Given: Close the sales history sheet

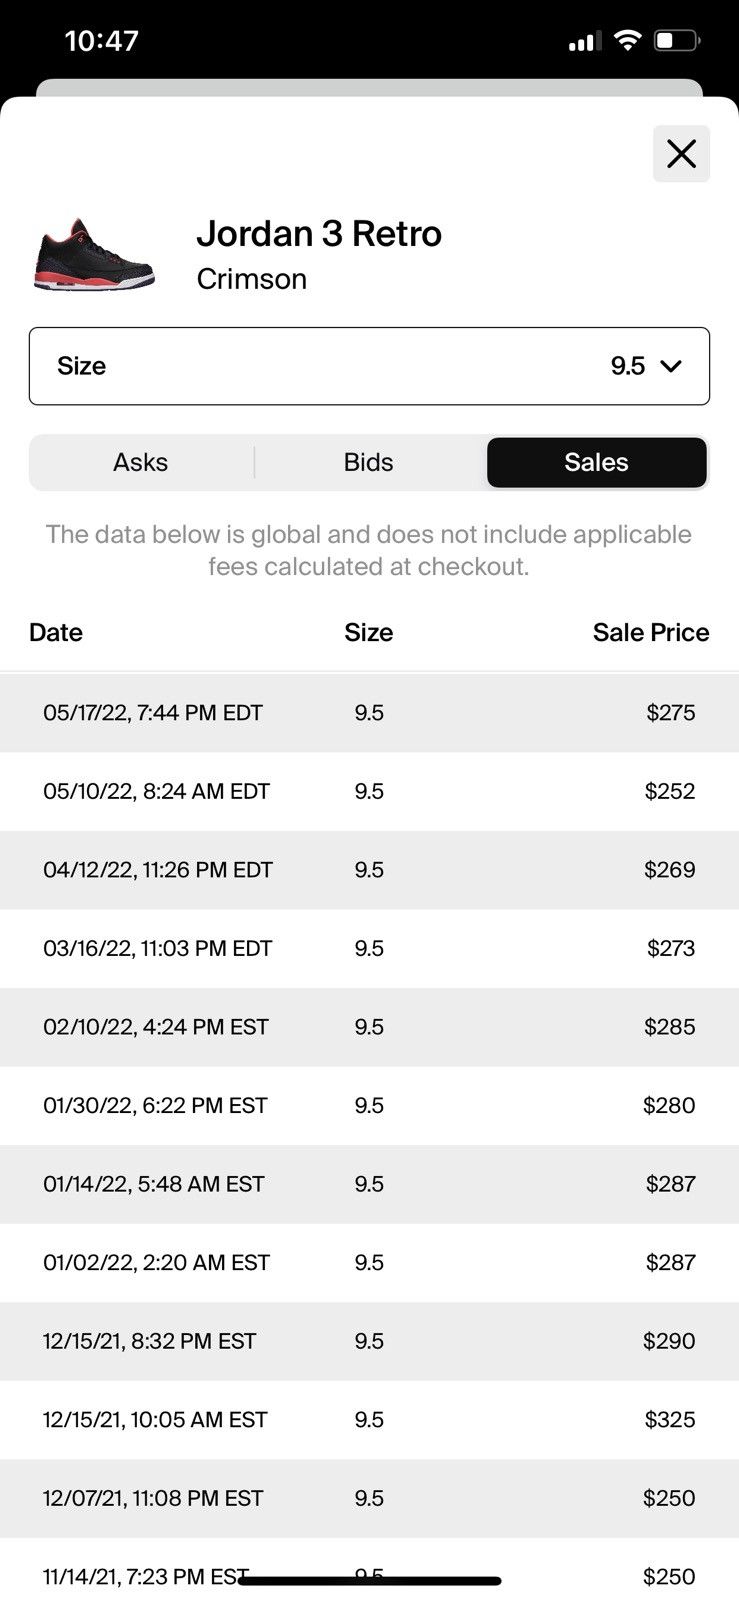Looking at the screenshot, I should 681,154.
